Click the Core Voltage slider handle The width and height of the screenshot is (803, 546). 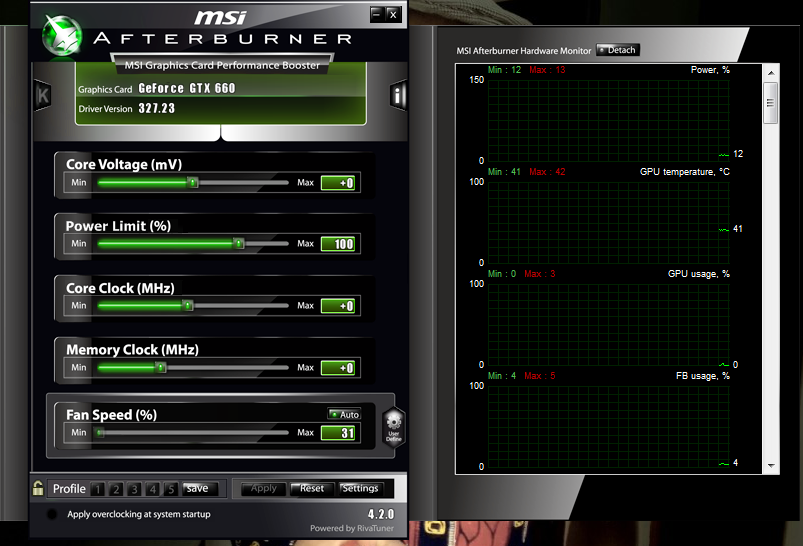tap(193, 182)
